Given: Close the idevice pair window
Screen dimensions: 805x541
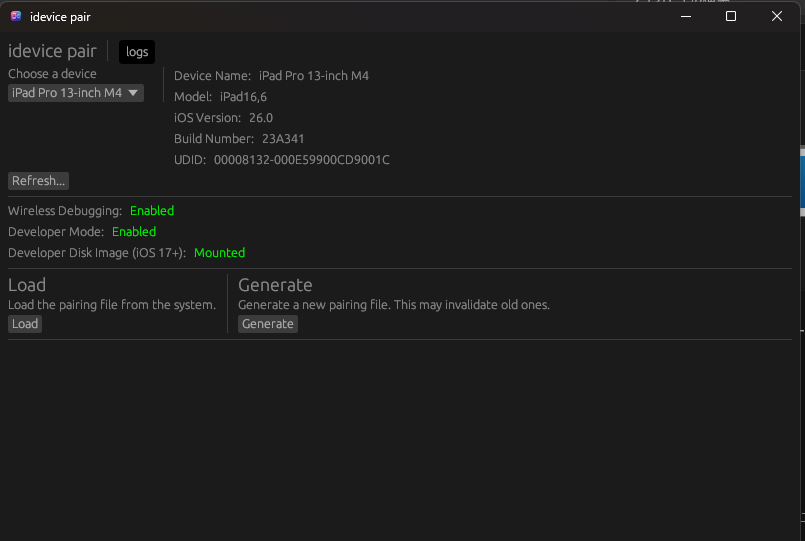Looking at the screenshot, I should click(x=777, y=16).
